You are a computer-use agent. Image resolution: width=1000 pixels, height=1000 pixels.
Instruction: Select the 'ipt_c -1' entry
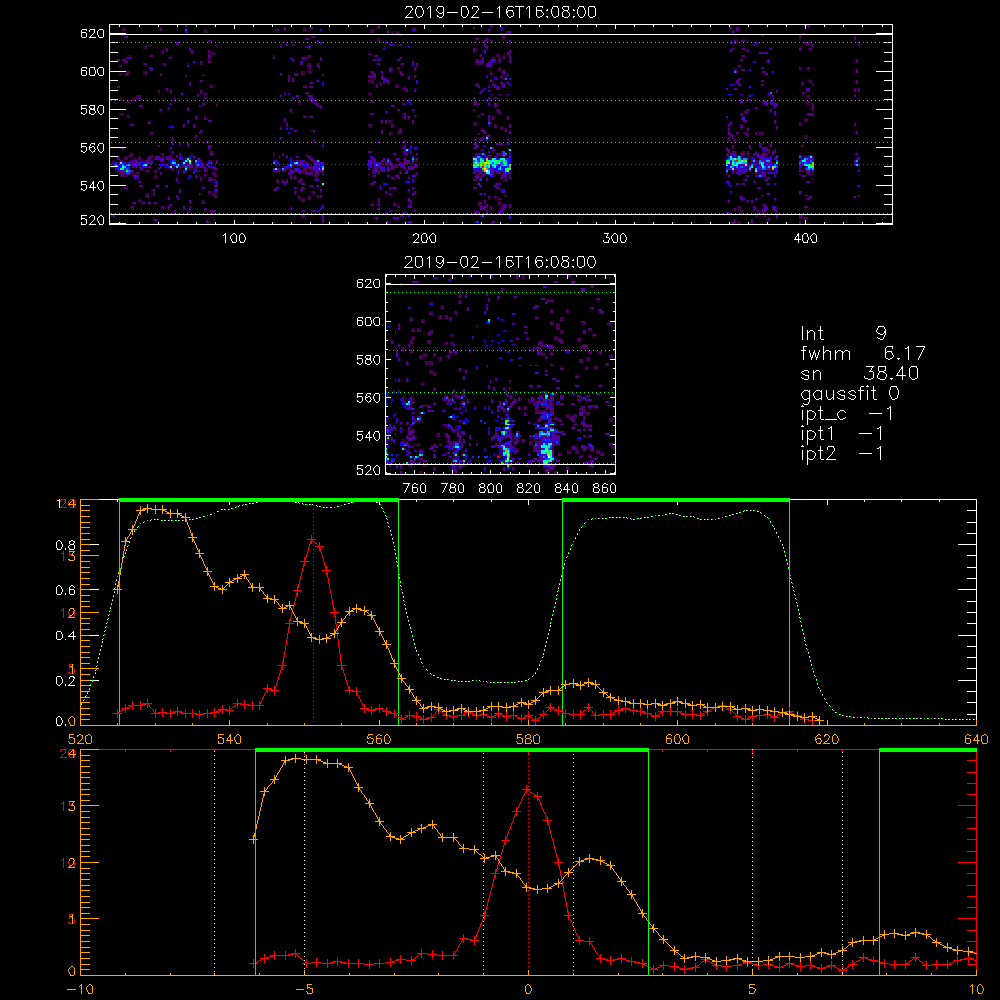point(847,414)
